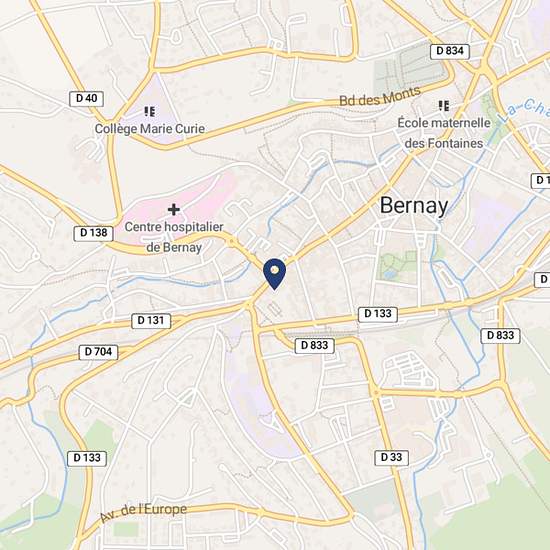The height and width of the screenshot is (550, 550).
Task: Select the D 833 shield below D 133
Action: (315, 346)
